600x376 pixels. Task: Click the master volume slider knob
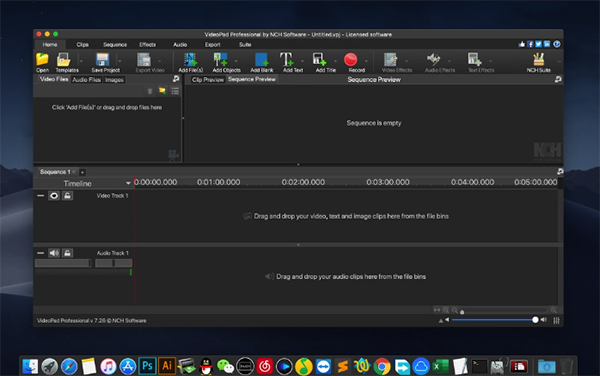click(x=535, y=320)
